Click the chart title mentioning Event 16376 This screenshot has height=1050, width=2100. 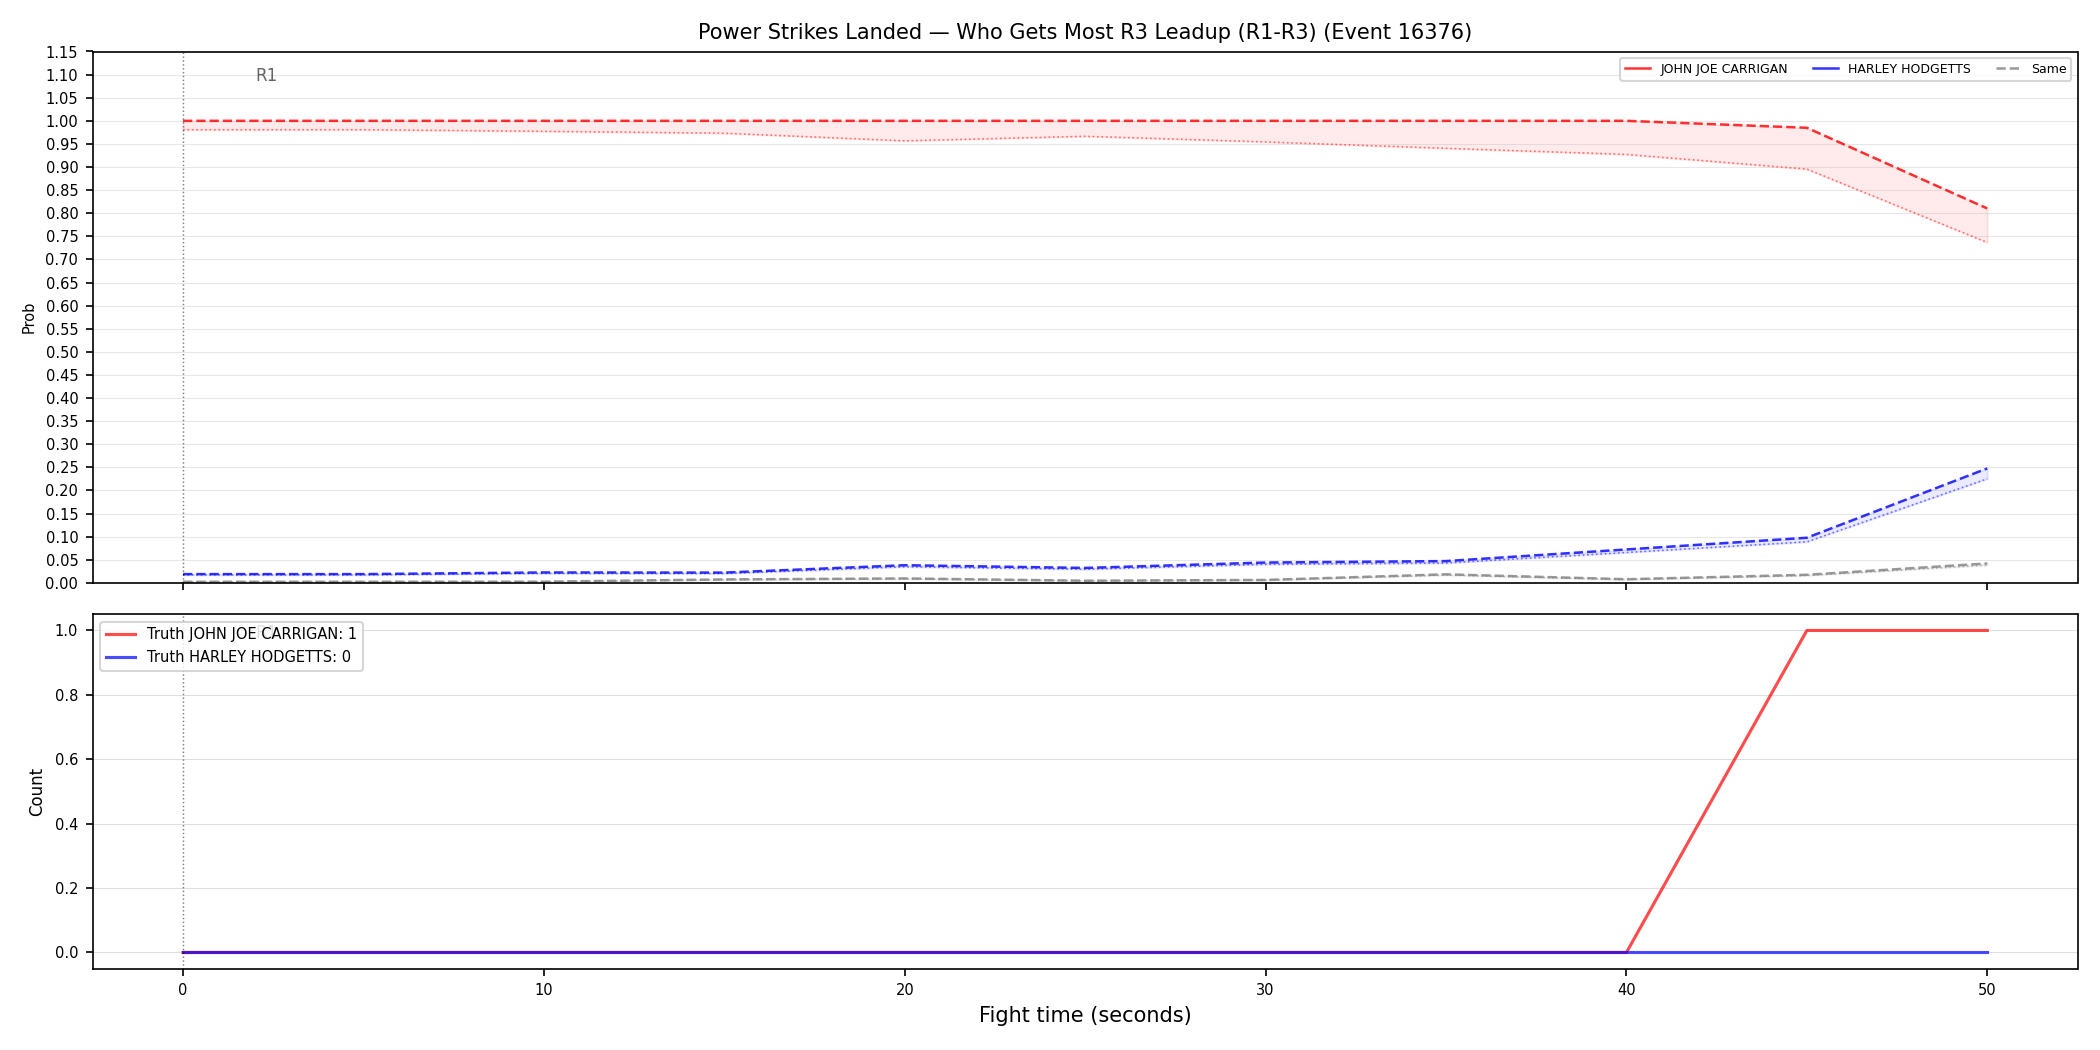tap(1084, 32)
